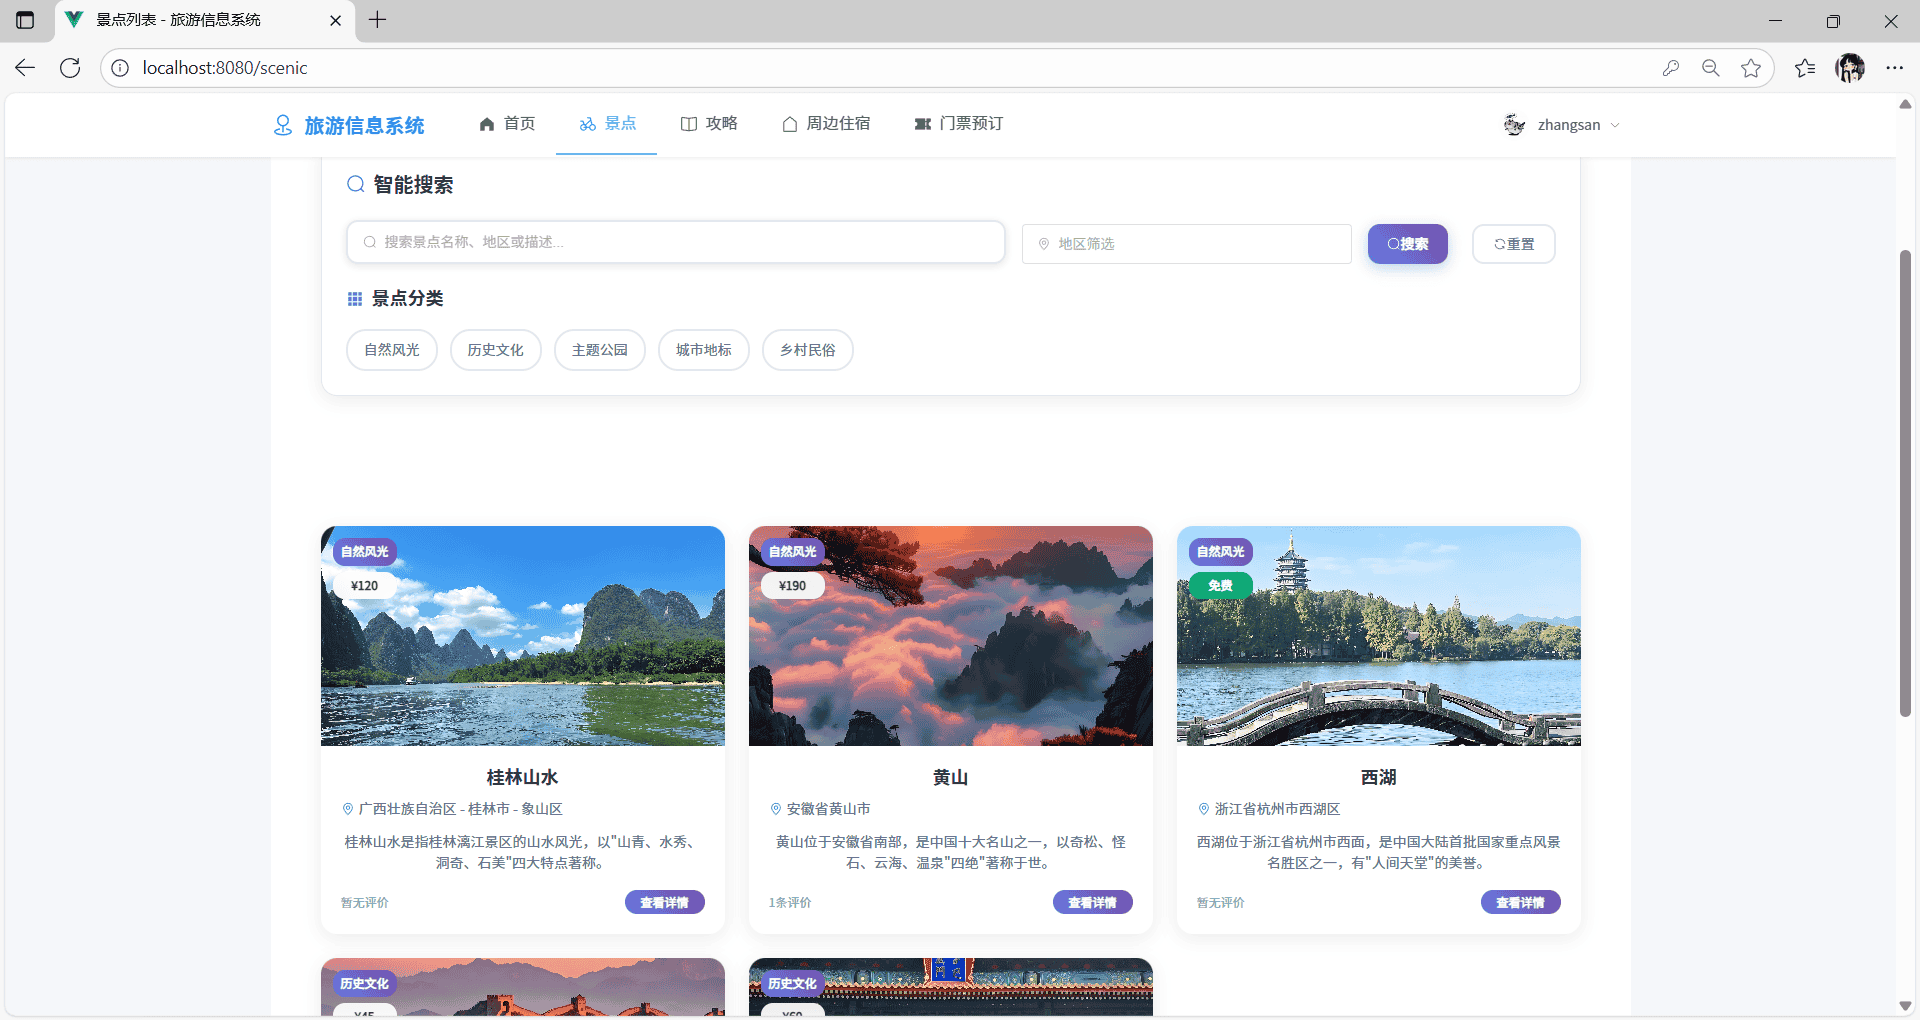The height and width of the screenshot is (1020, 1920).
Task: Click the ticket icon beside 门票预订
Action: (923, 124)
